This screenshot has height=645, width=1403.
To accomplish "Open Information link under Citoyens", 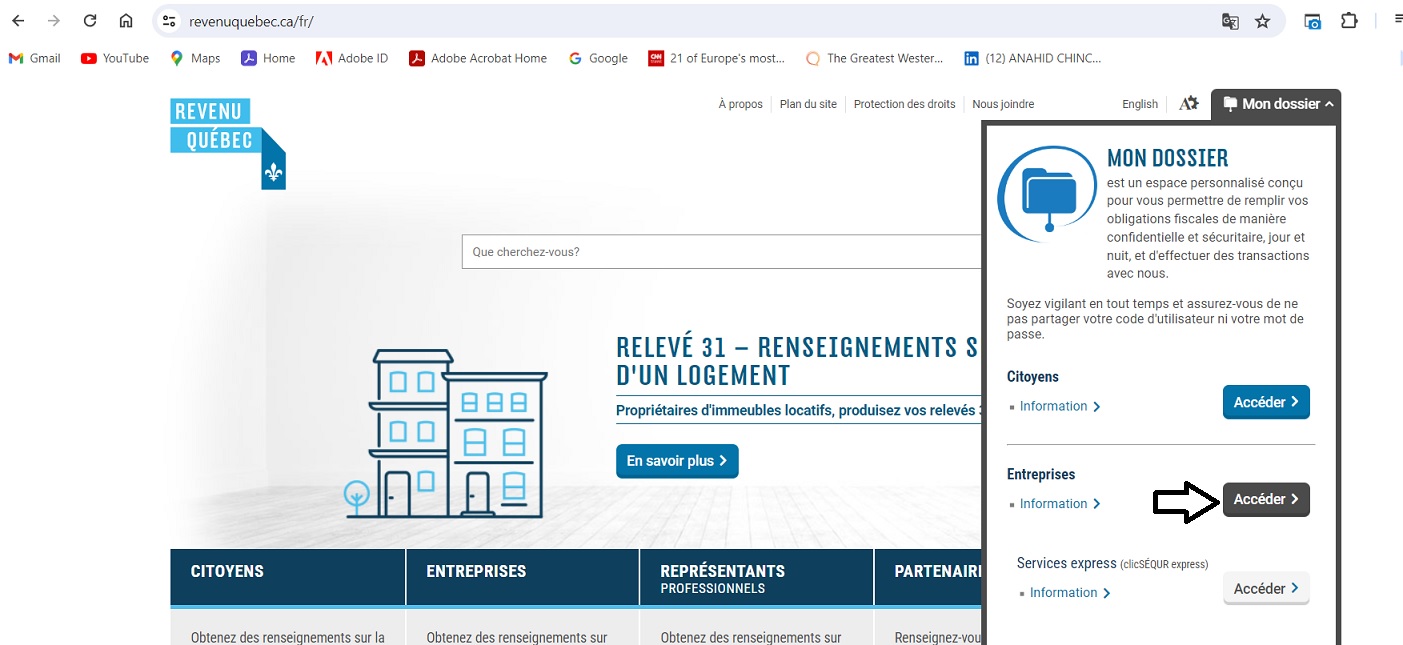I will coord(1053,406).
